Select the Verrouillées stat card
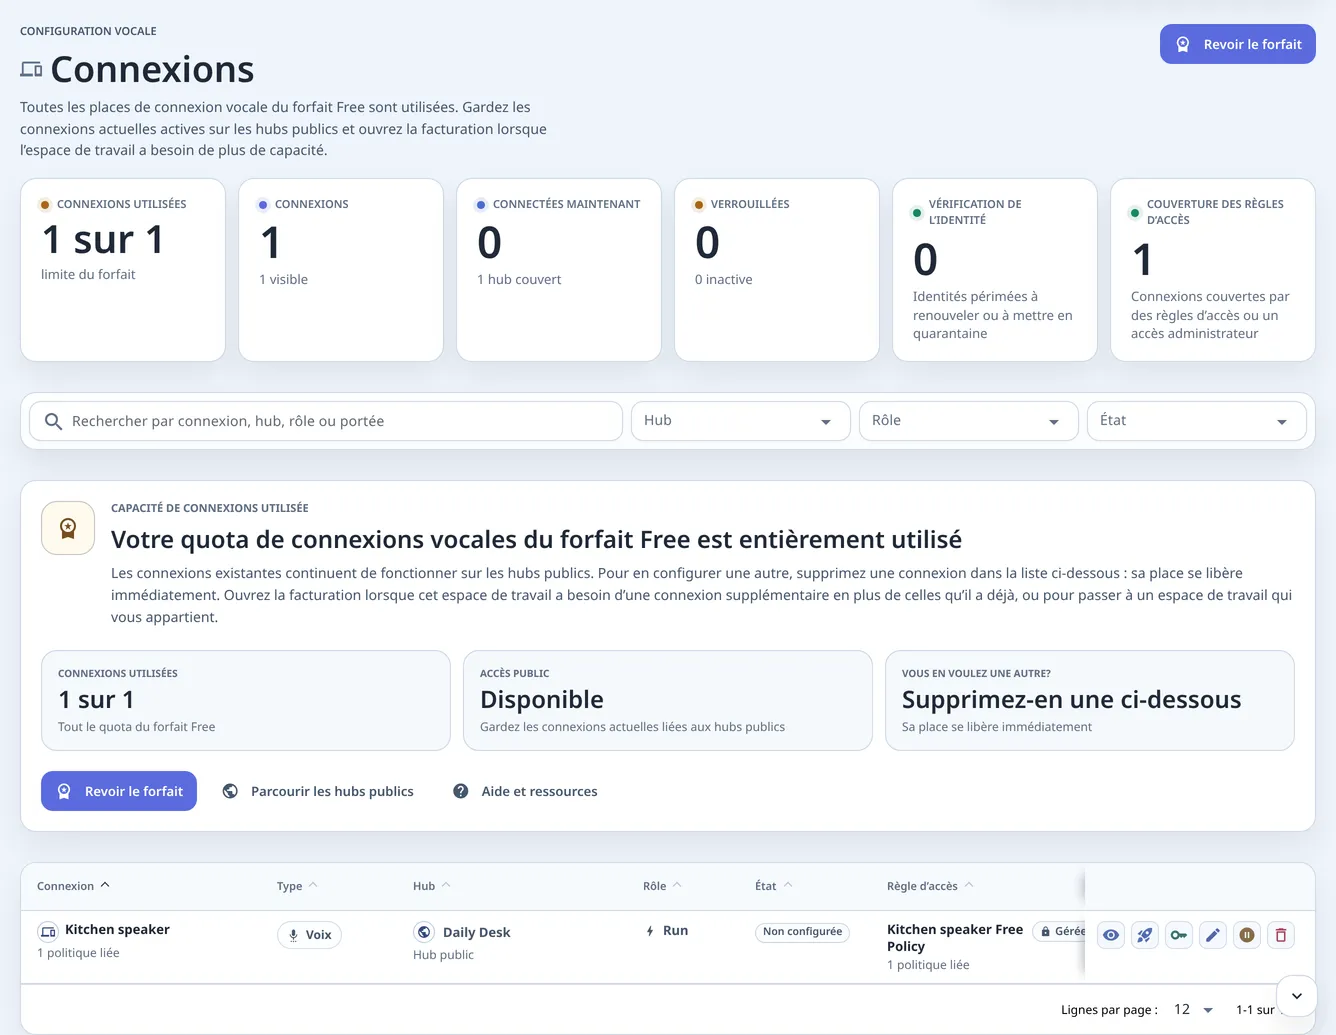 [777, 270]
